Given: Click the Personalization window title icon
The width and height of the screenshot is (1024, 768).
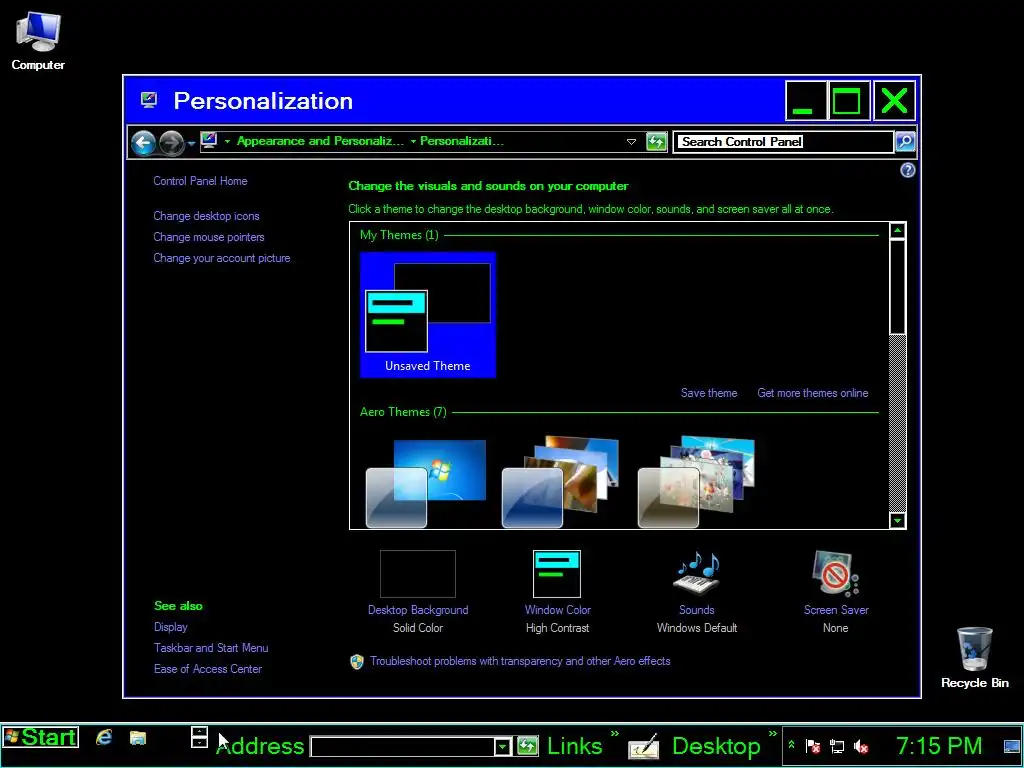Looking at the screenshot, I should point(149,100).
